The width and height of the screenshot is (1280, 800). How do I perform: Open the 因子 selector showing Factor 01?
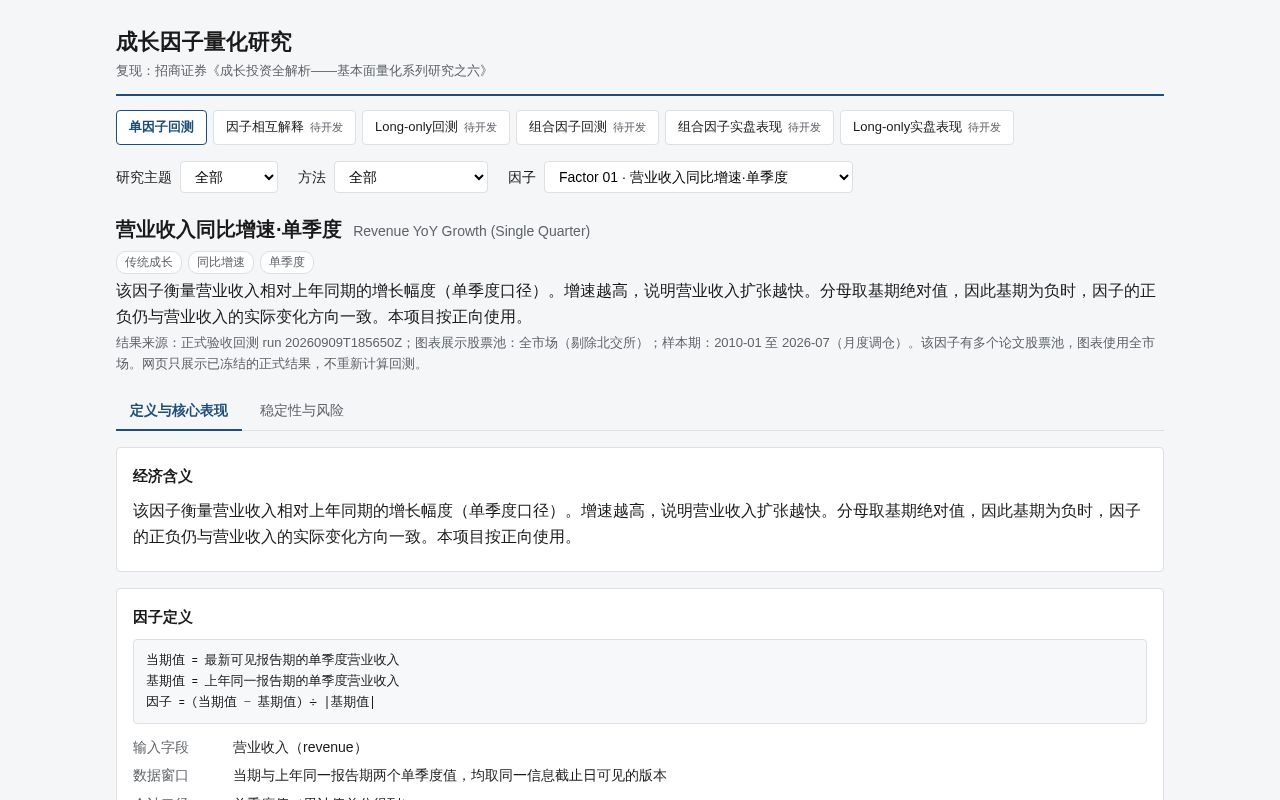coord(698,177)
